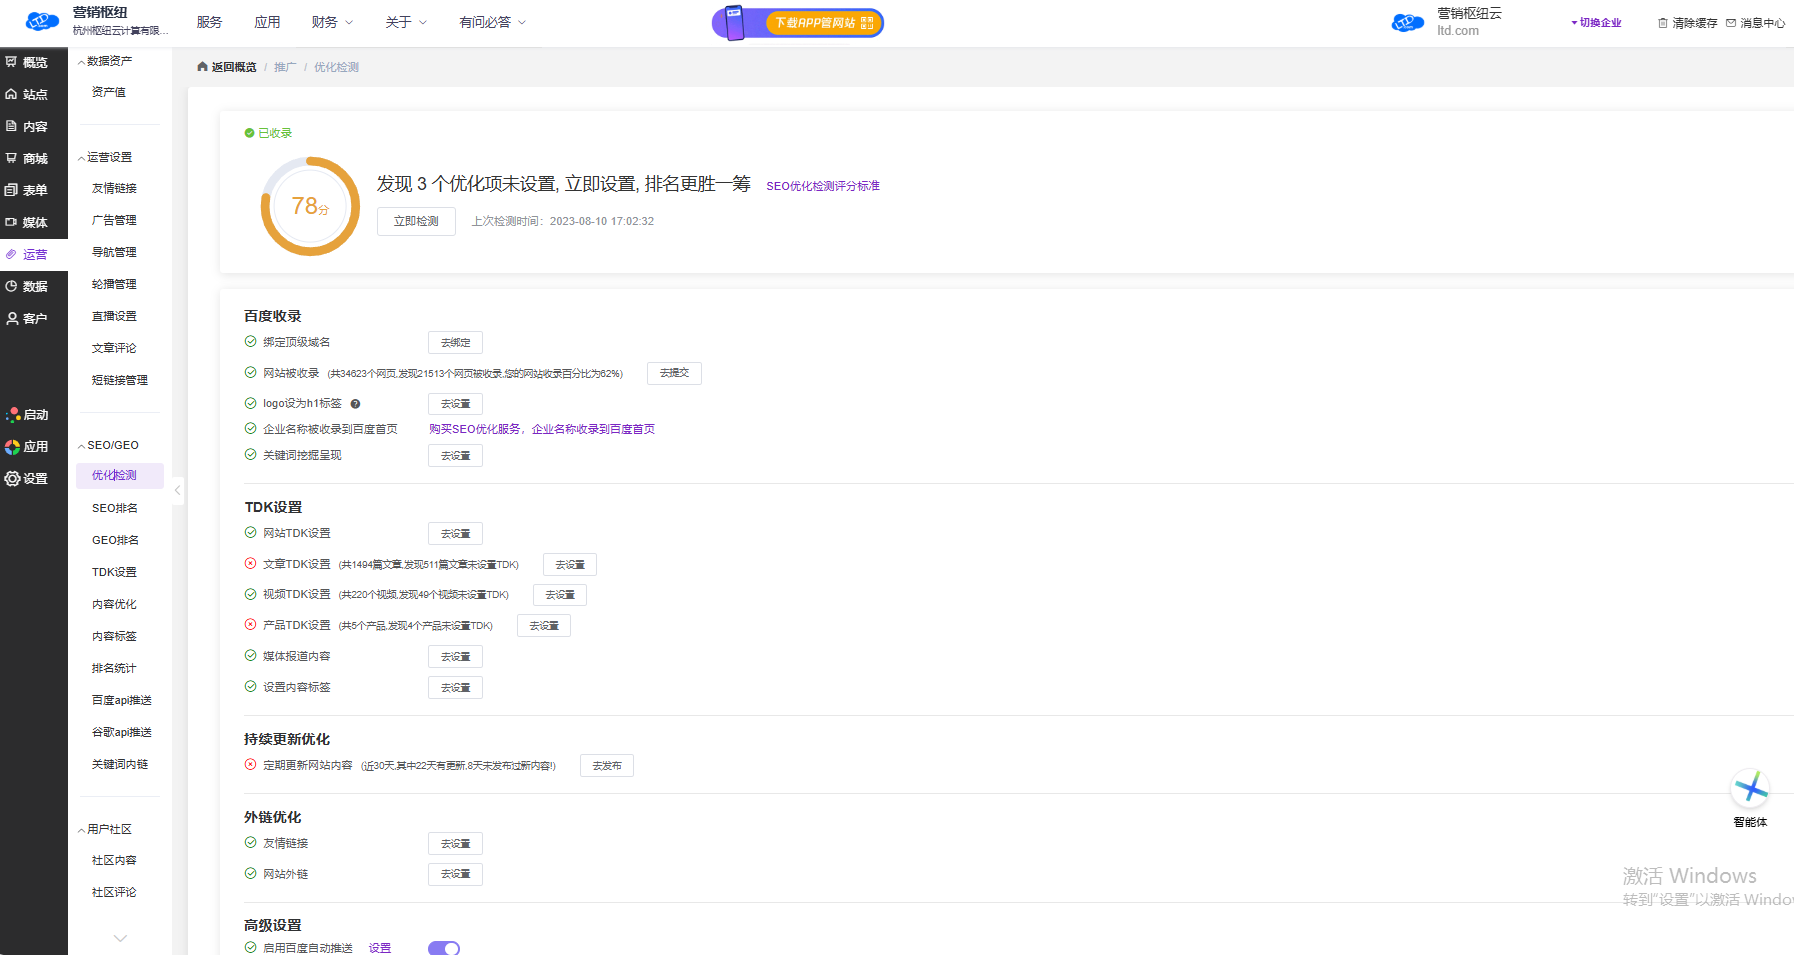1794x955 pixels.
Task: Click the help icon beside logo设为h1标签
Action: (355, 404)
